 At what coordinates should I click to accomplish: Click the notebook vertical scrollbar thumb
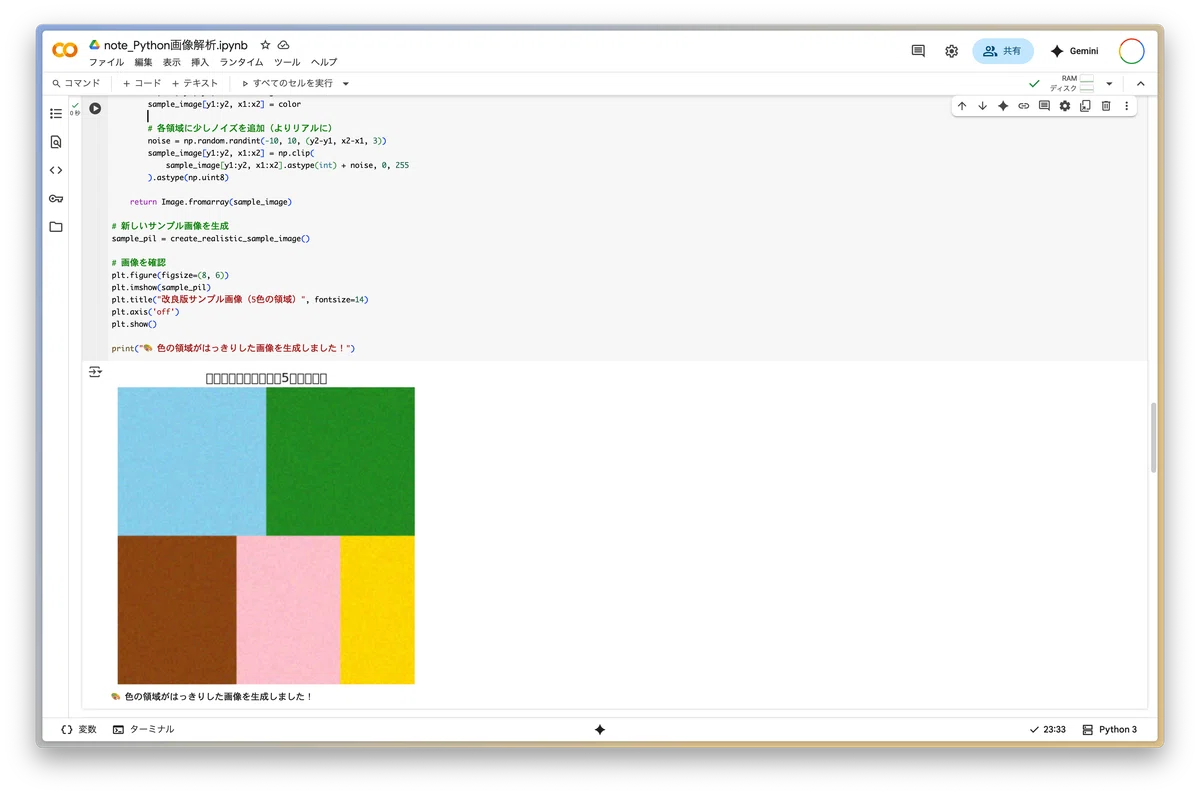pyautogui.click(x=1153, y=437)
